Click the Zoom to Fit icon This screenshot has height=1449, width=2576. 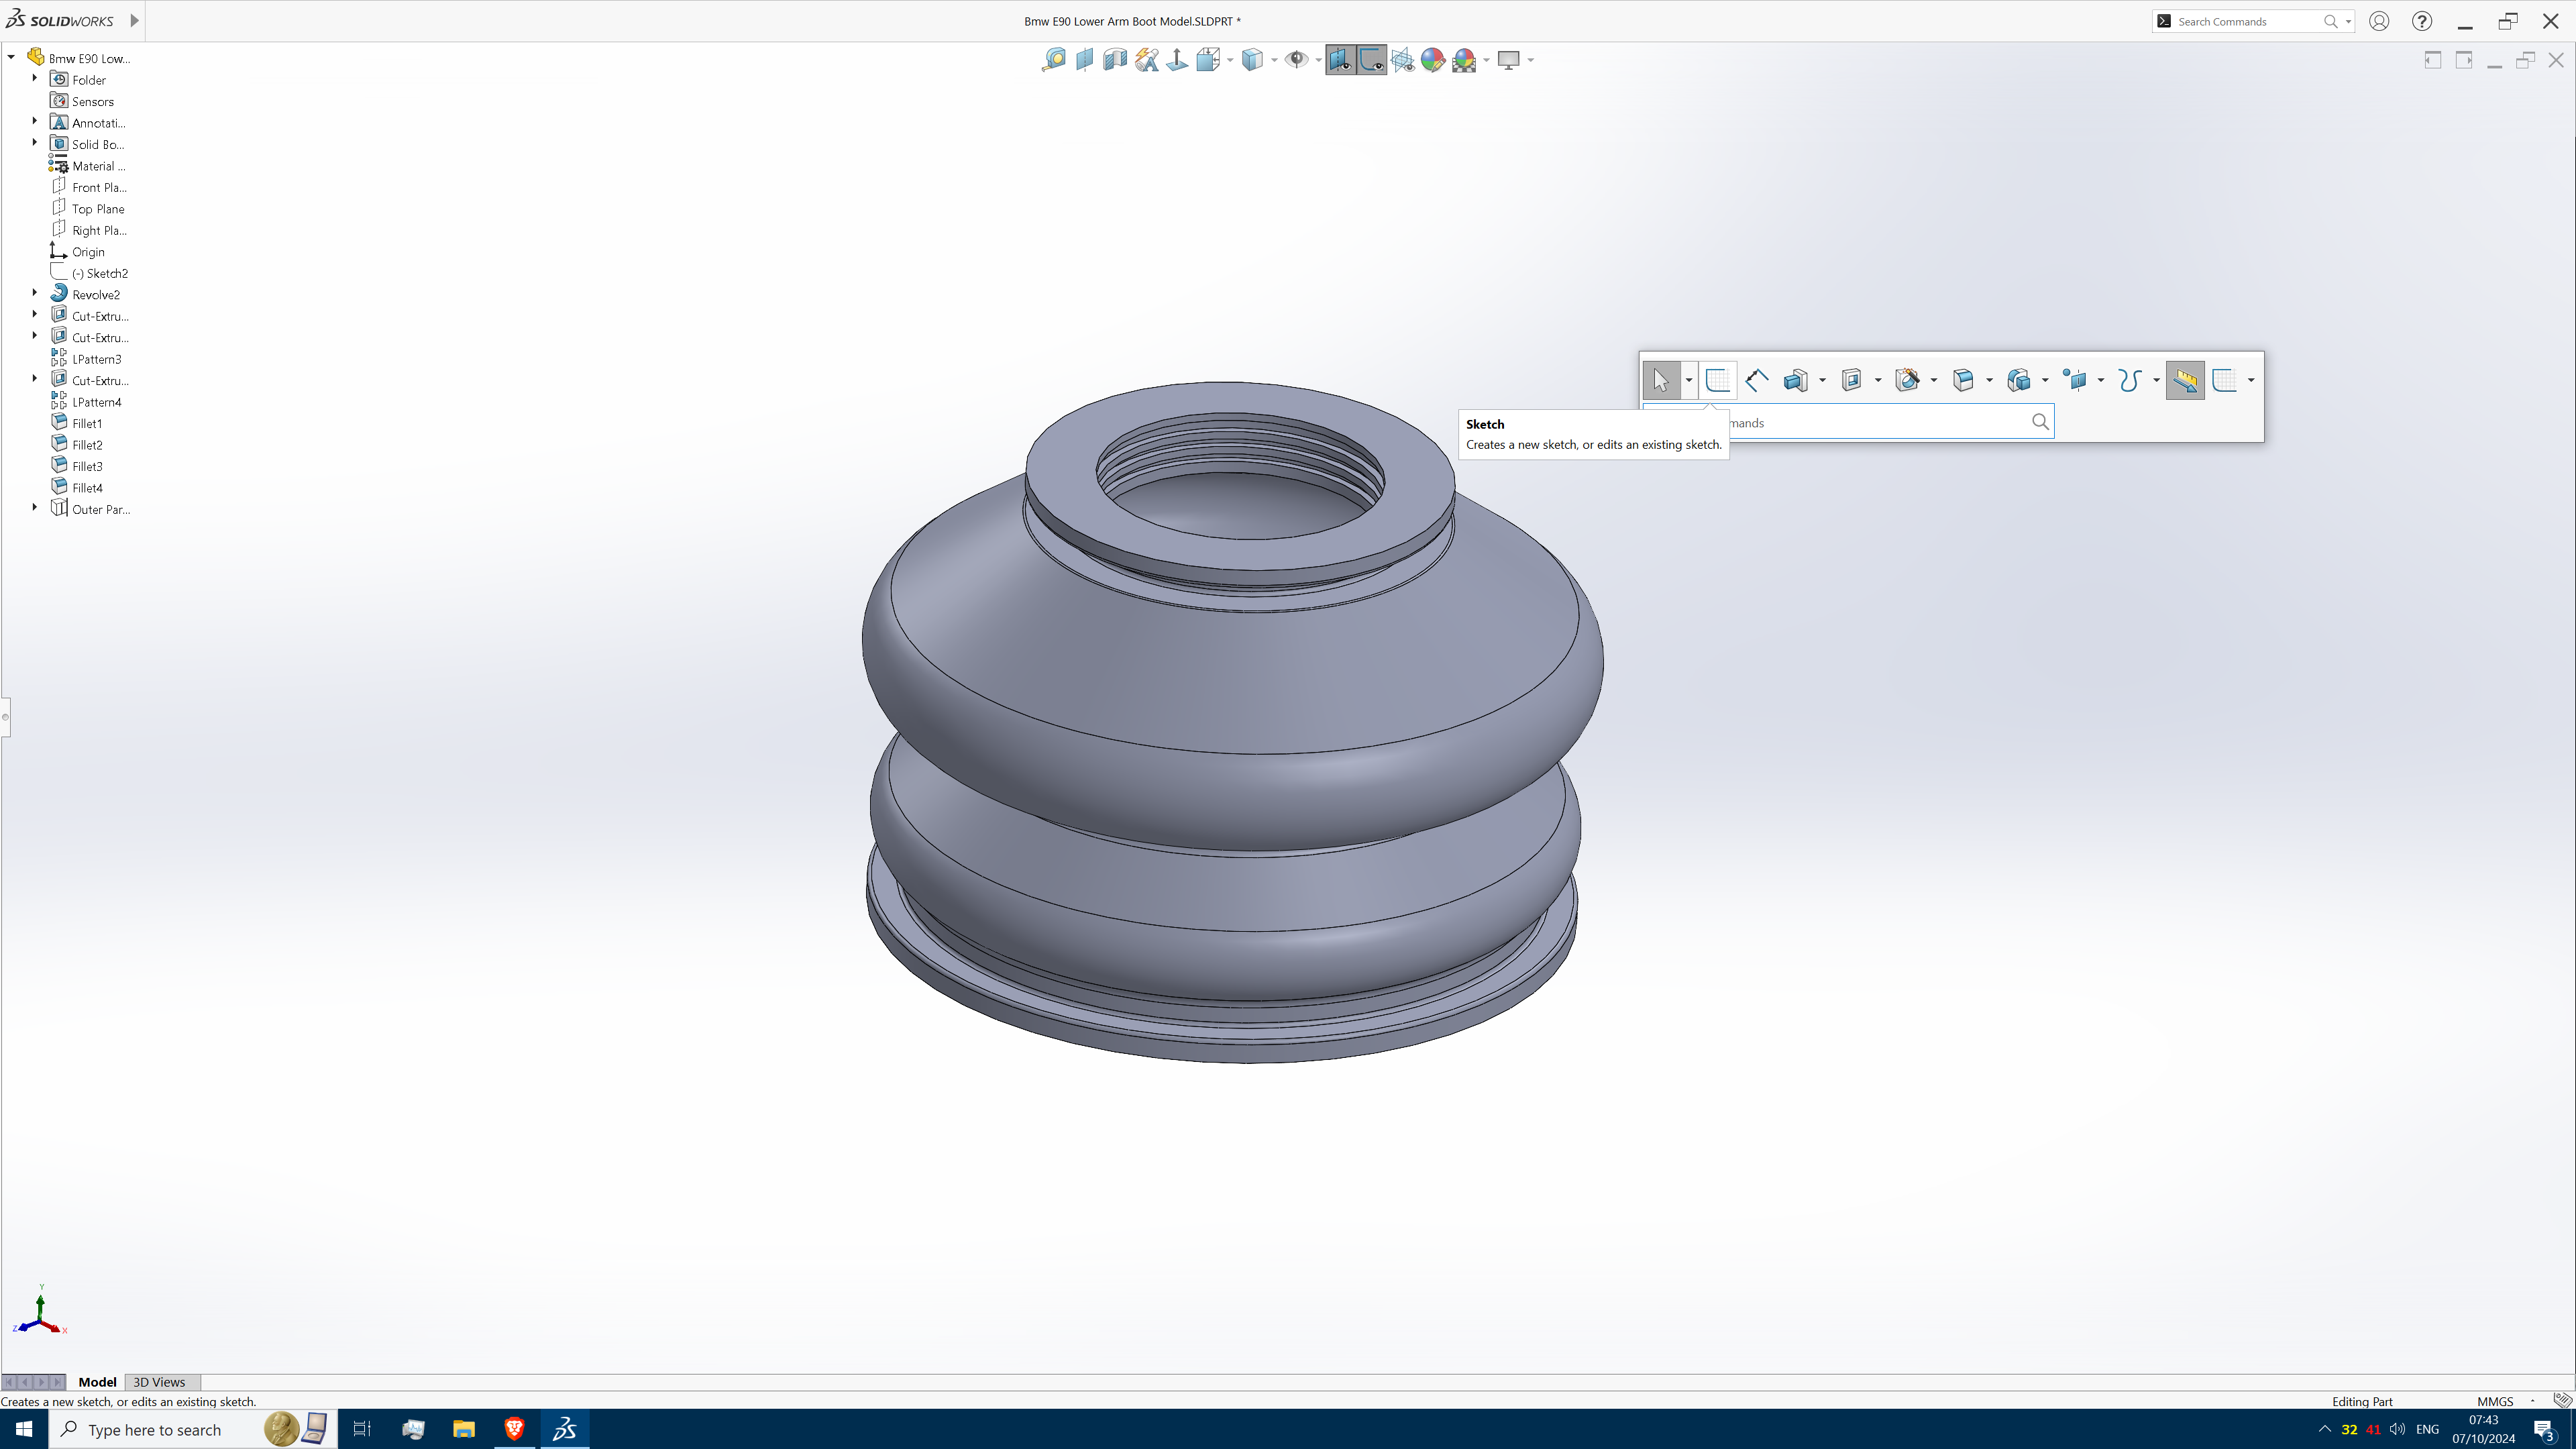coord(1053,60)
